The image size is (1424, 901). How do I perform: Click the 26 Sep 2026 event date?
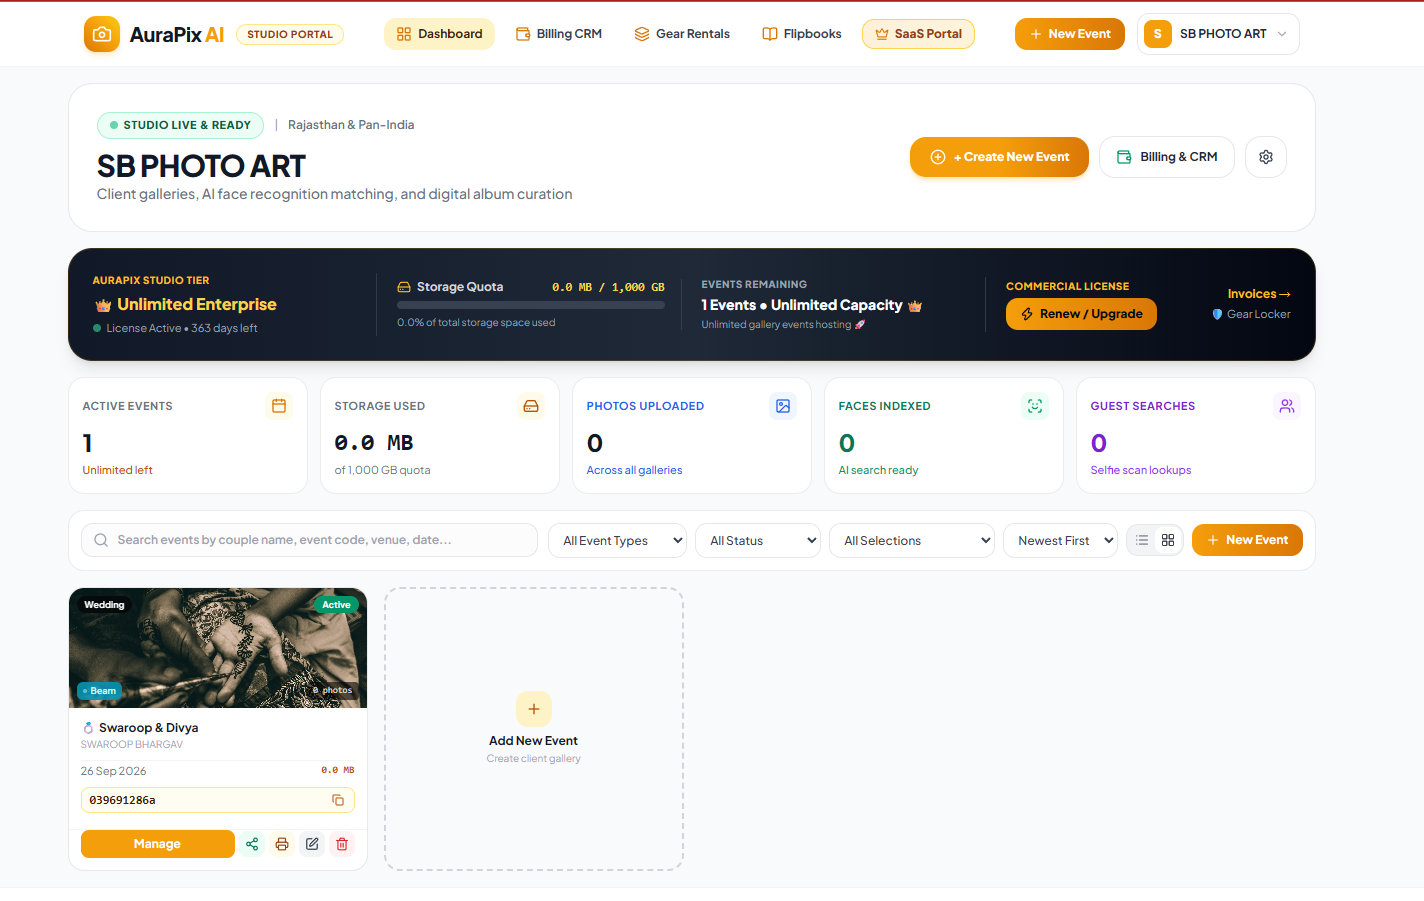coord(113,771)
